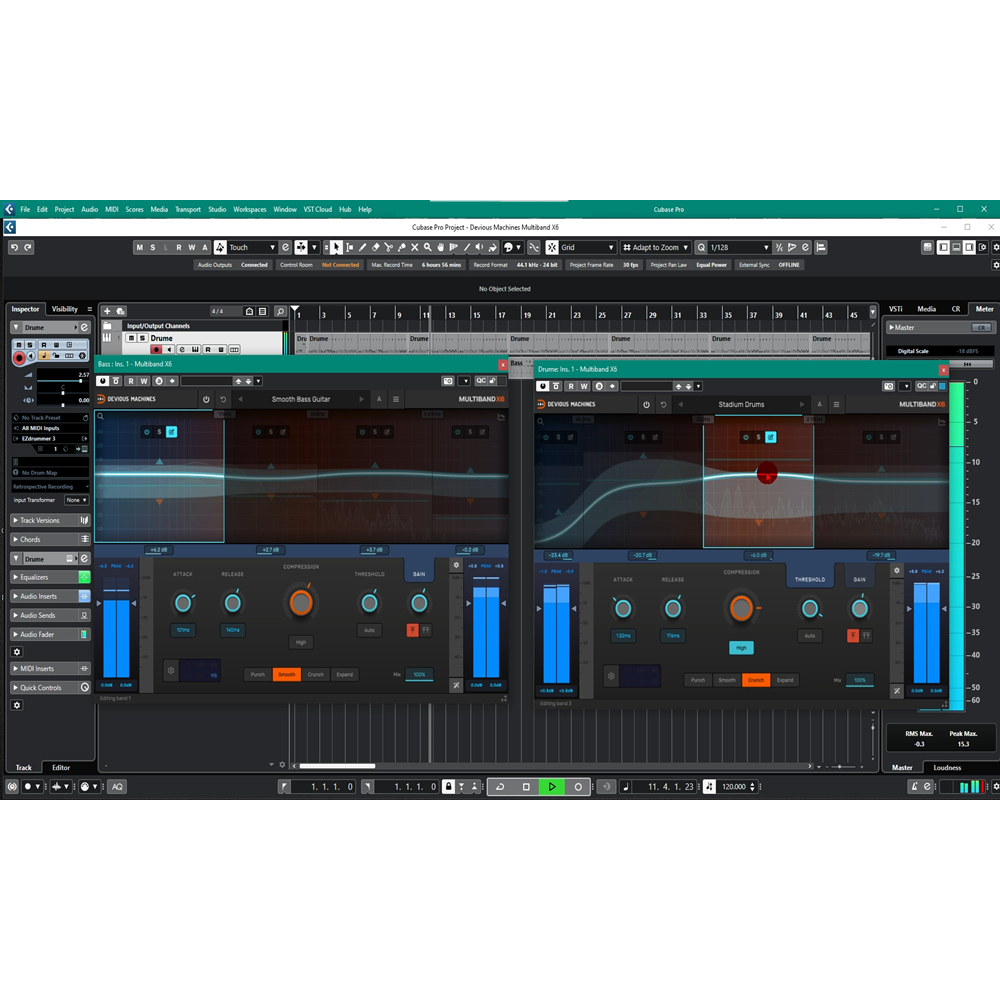
Task: Select the Punch compression mode button
Action: (x=258, y=675)
